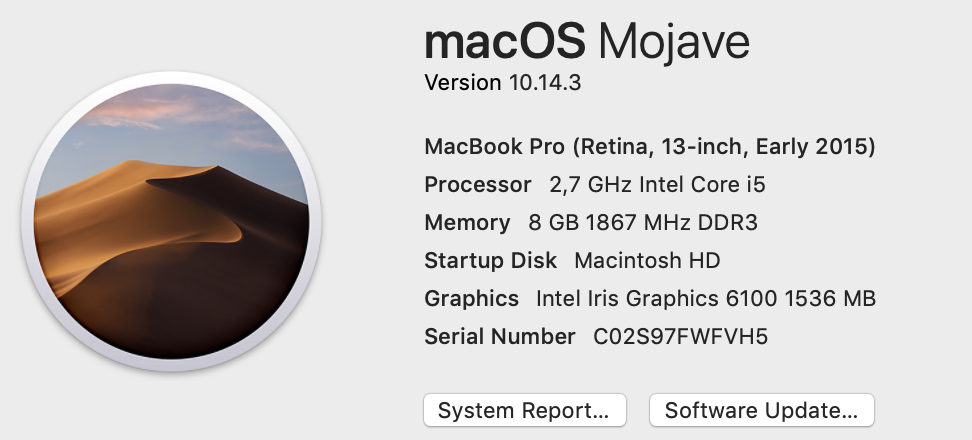Image resolution: width=972 pixels, height=440 pixels.
Task: Click the MacBook Pro model name line
Action: [650, 147]
